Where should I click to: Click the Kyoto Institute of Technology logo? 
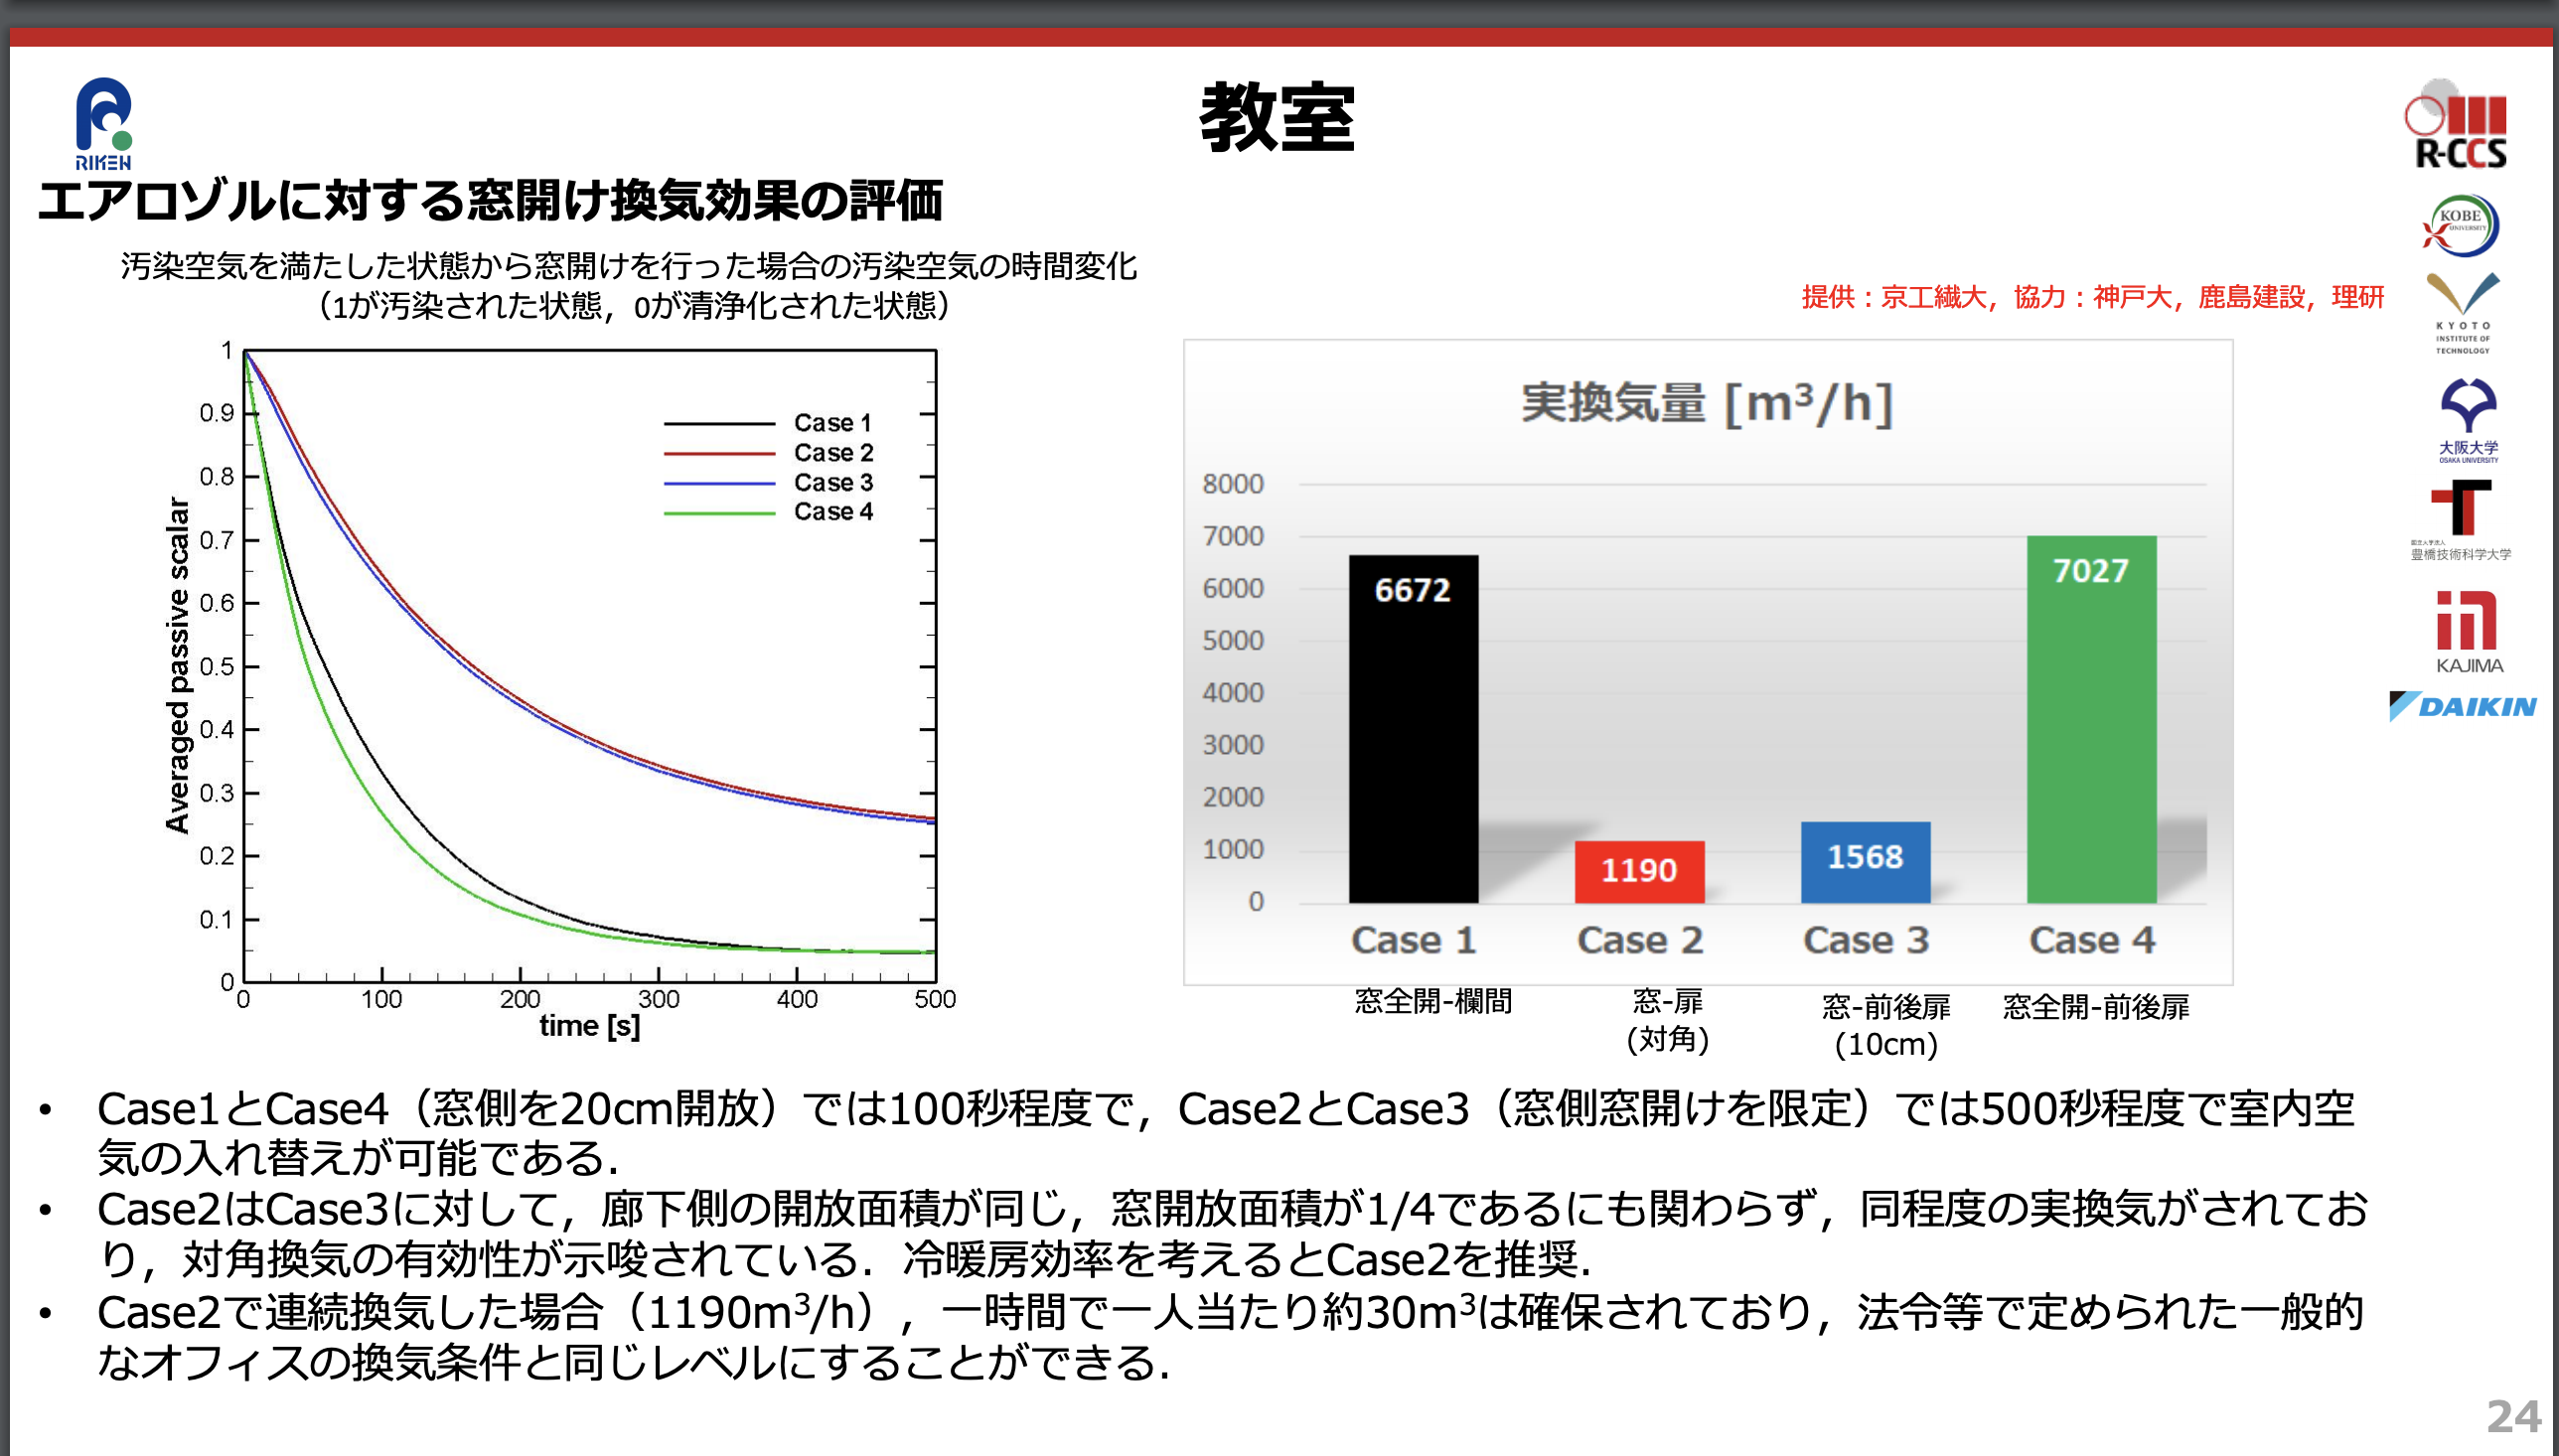[x=2462, y=313]
